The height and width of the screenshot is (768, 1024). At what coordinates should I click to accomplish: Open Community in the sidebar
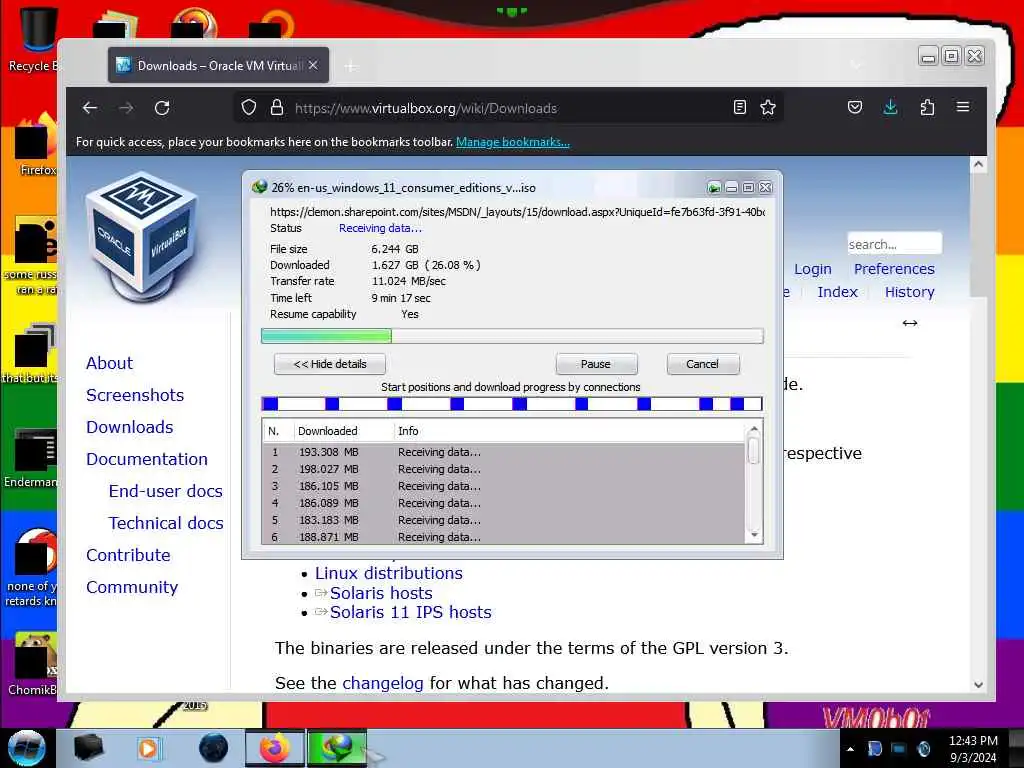click(x=131, y=587)
